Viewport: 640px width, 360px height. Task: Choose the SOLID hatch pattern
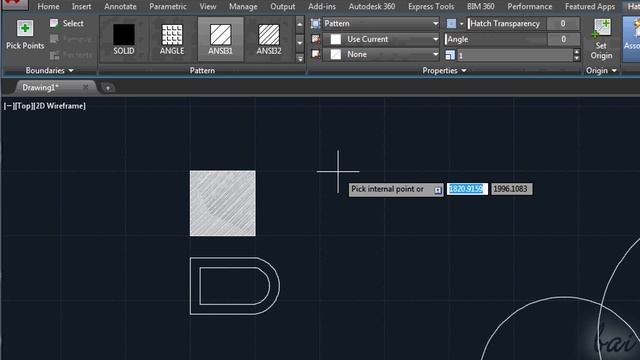click(x=124, y=39)
